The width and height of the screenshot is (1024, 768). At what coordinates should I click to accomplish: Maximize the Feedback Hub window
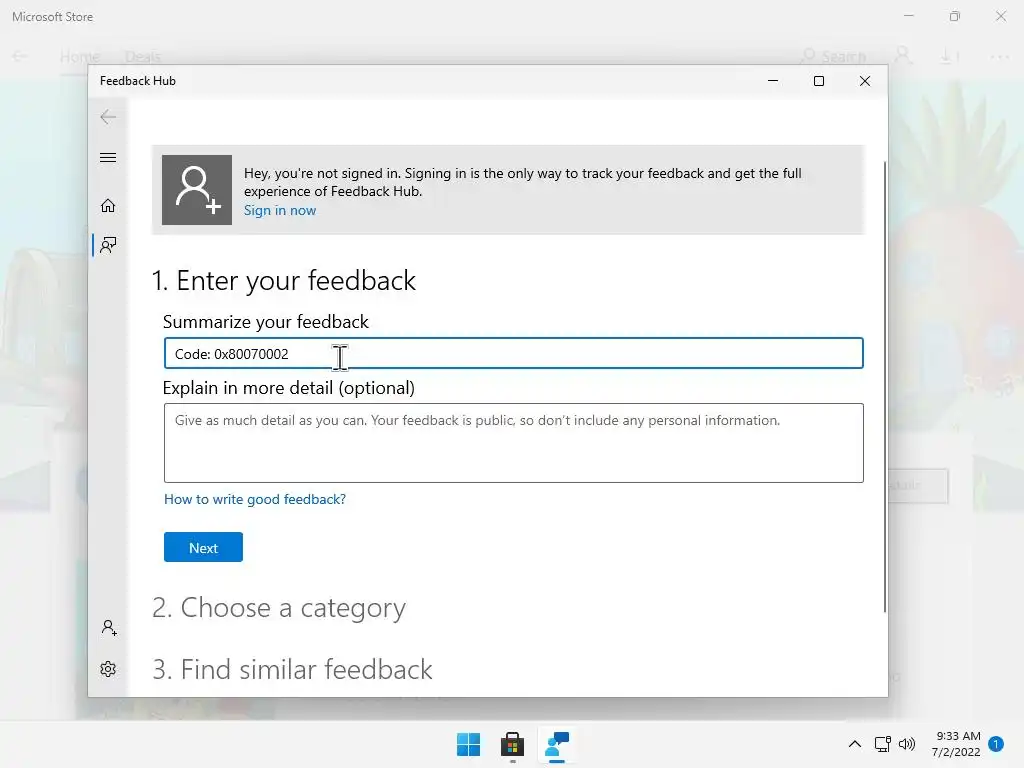(x=818, y=81)
